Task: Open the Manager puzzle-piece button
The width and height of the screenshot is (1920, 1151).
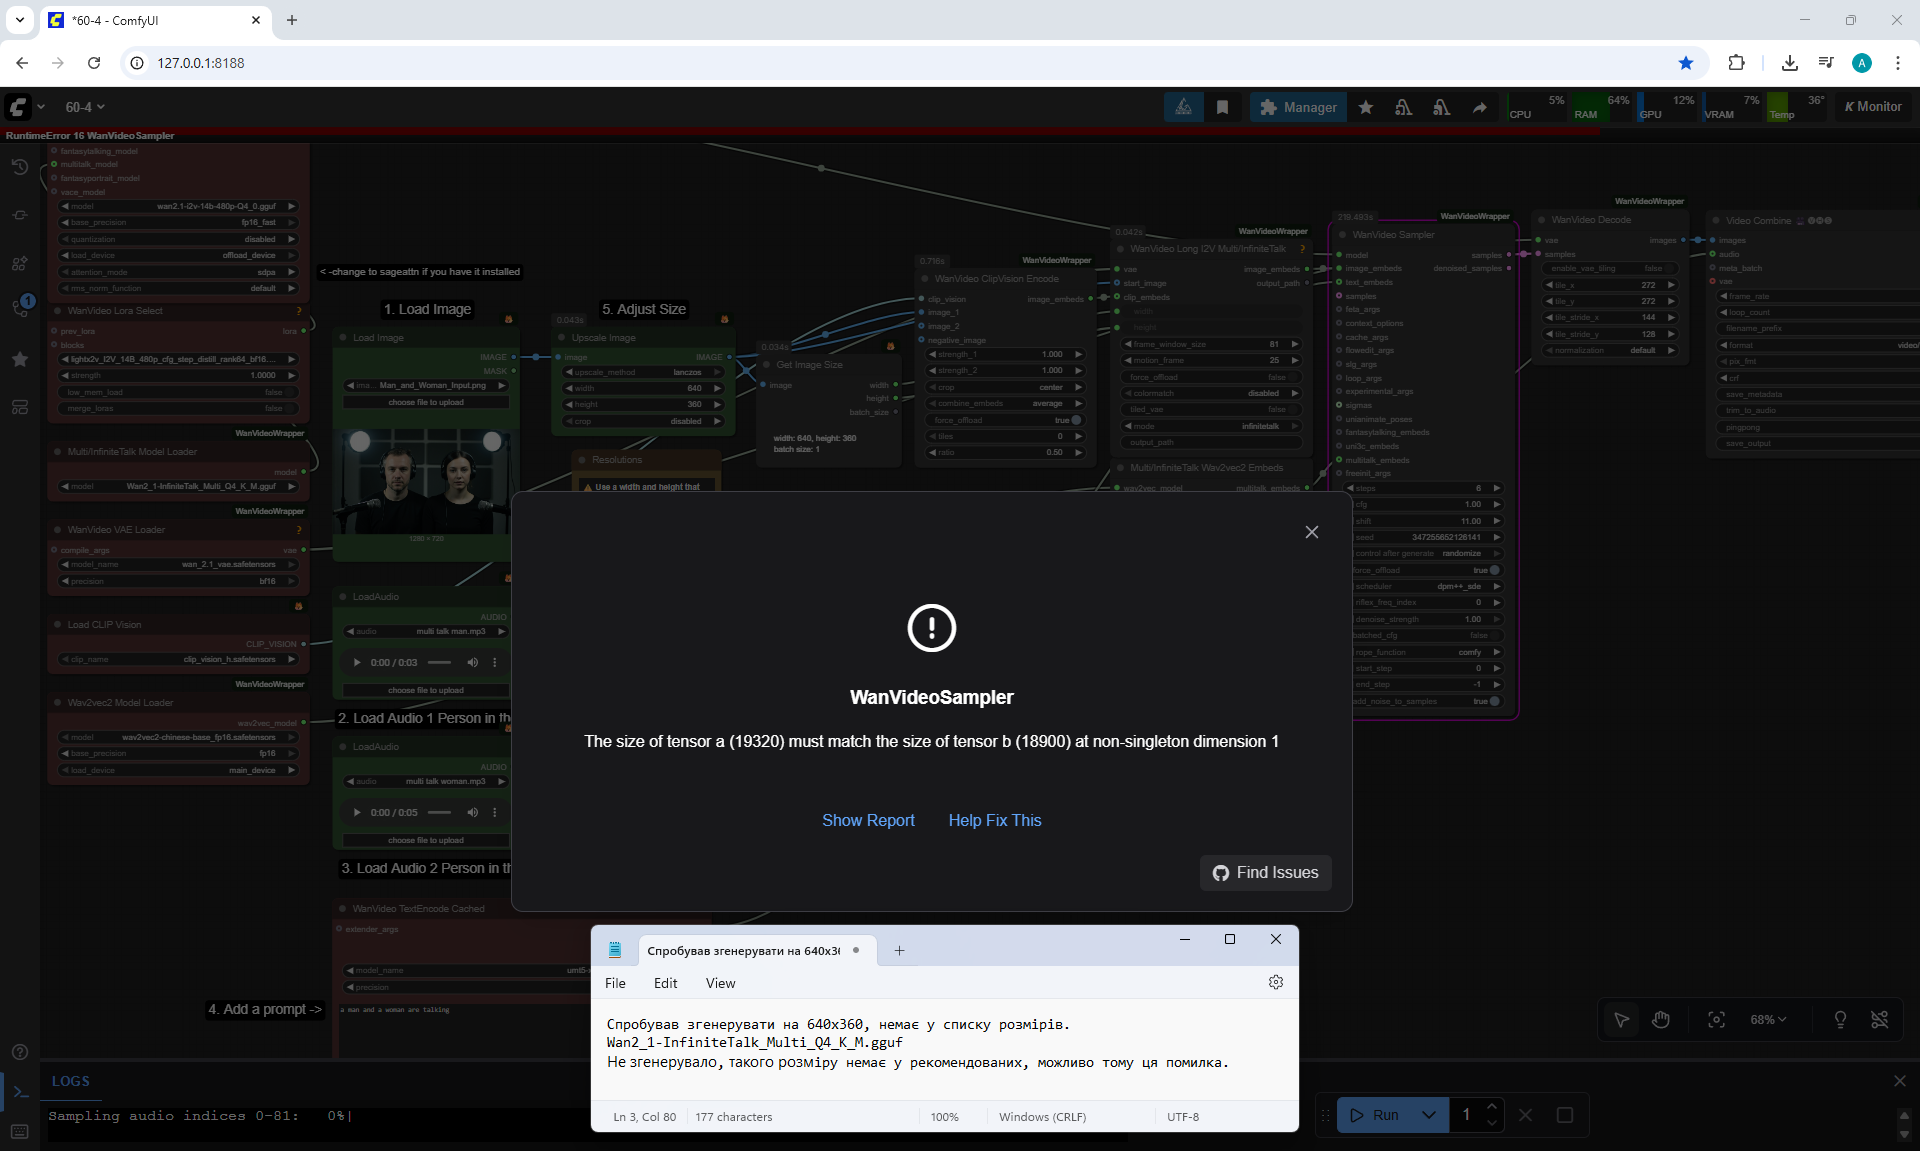Action: [x=1298, y=107]
